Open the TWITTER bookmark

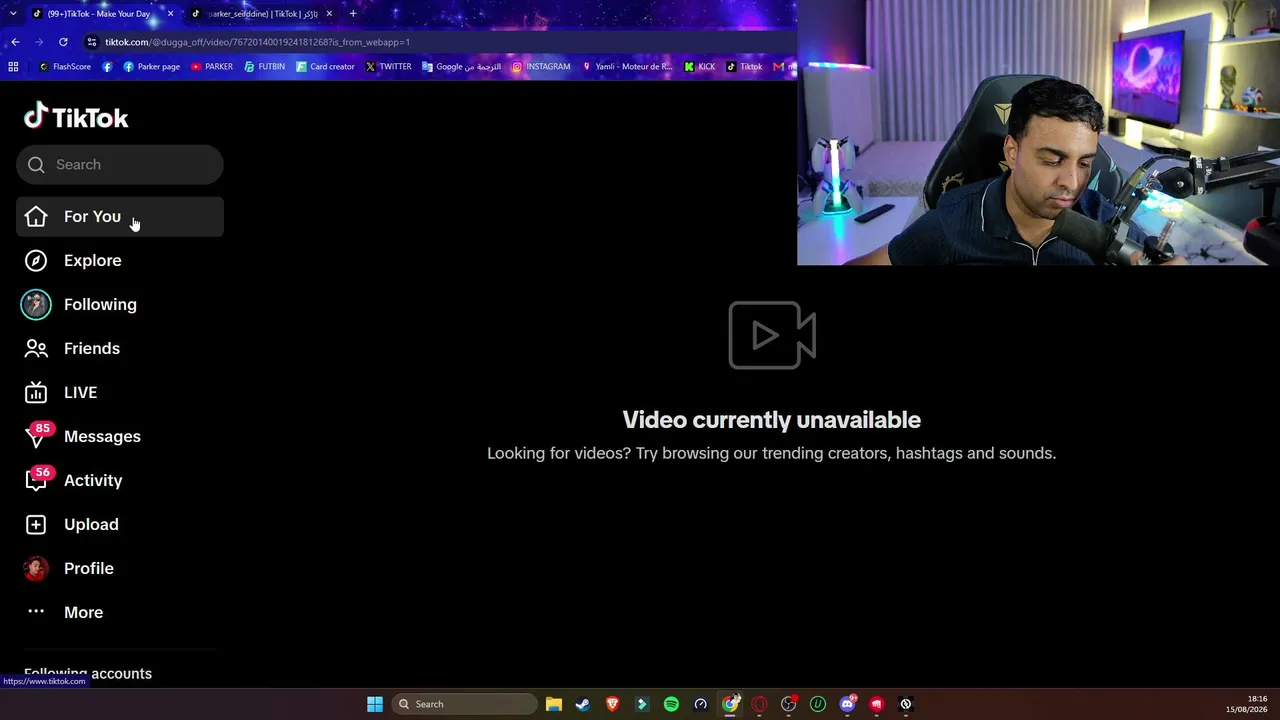tap(389, 67)
